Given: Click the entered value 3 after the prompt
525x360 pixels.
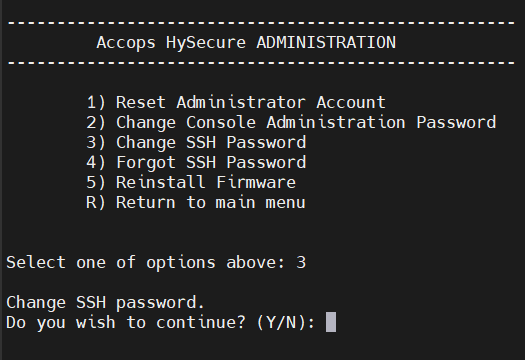Looking at the screenshot, I should coord(301,263).
